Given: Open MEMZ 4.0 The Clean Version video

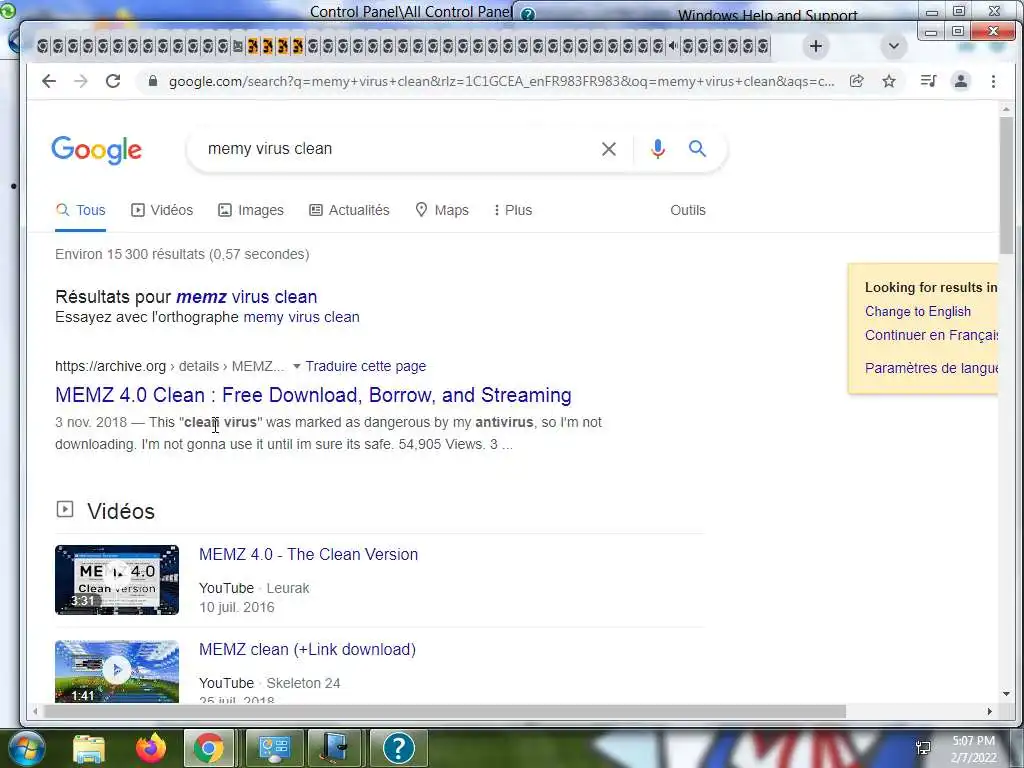Looking at the screenshot, I should pyautogui.click(x=308, y=554).
